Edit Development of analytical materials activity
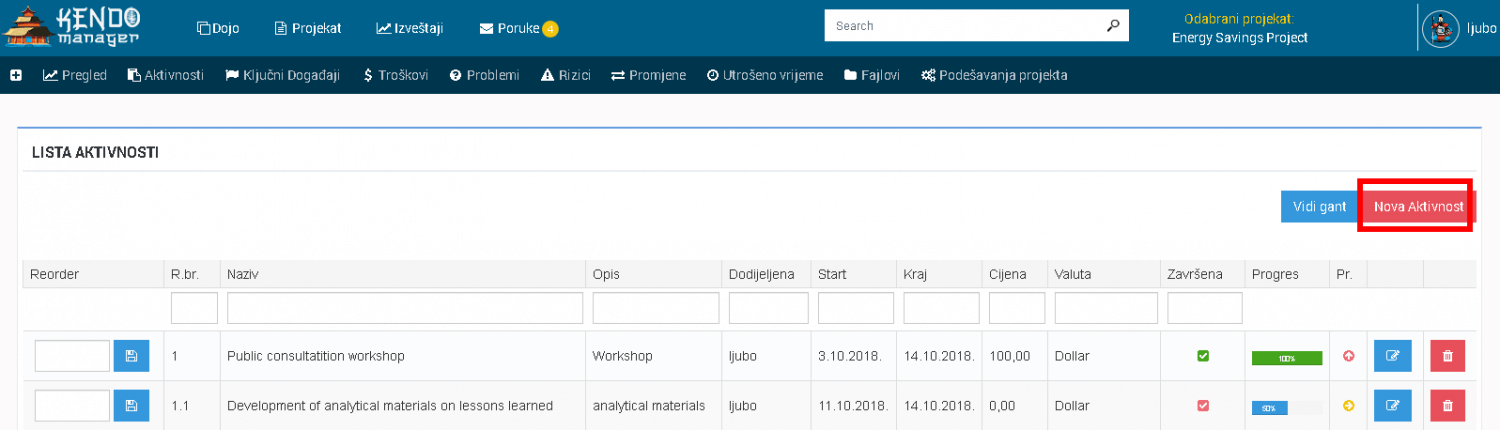Image resolution: width=1500 pixels, height=430 pixels. tap(1392, 405)
